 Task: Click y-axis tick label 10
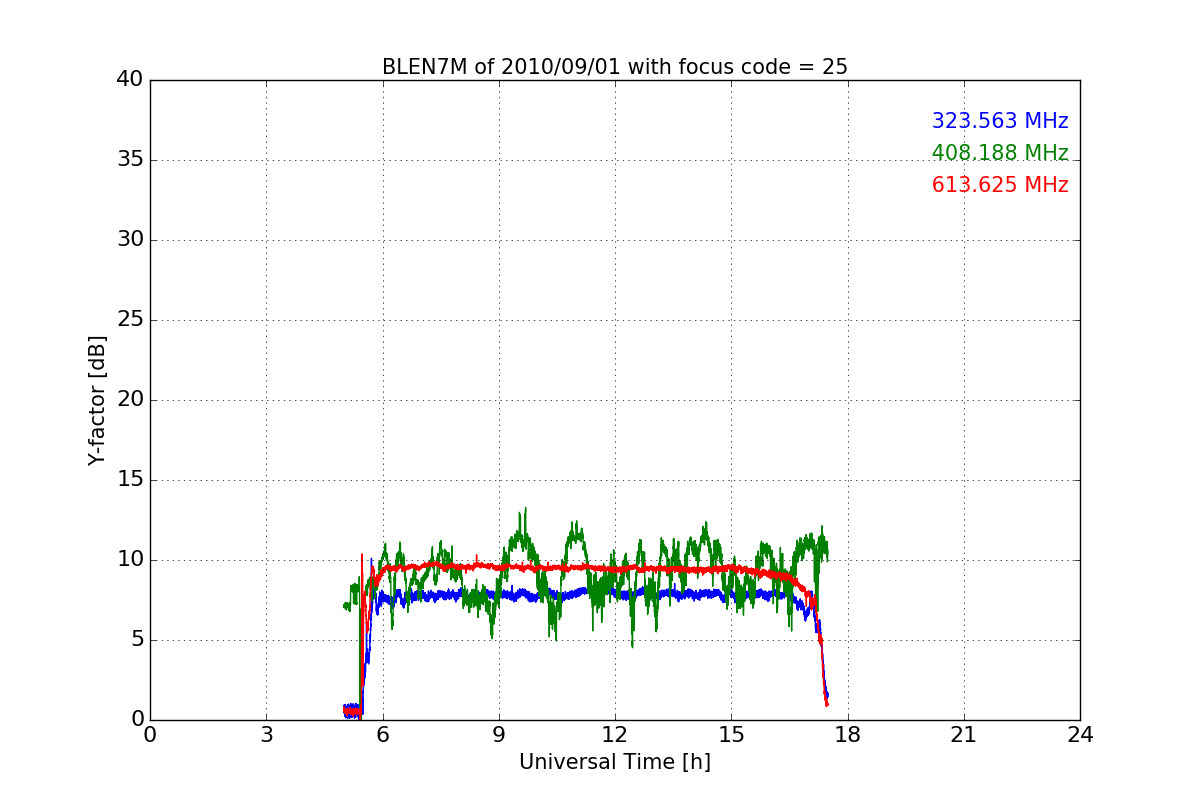coord(129,560)
